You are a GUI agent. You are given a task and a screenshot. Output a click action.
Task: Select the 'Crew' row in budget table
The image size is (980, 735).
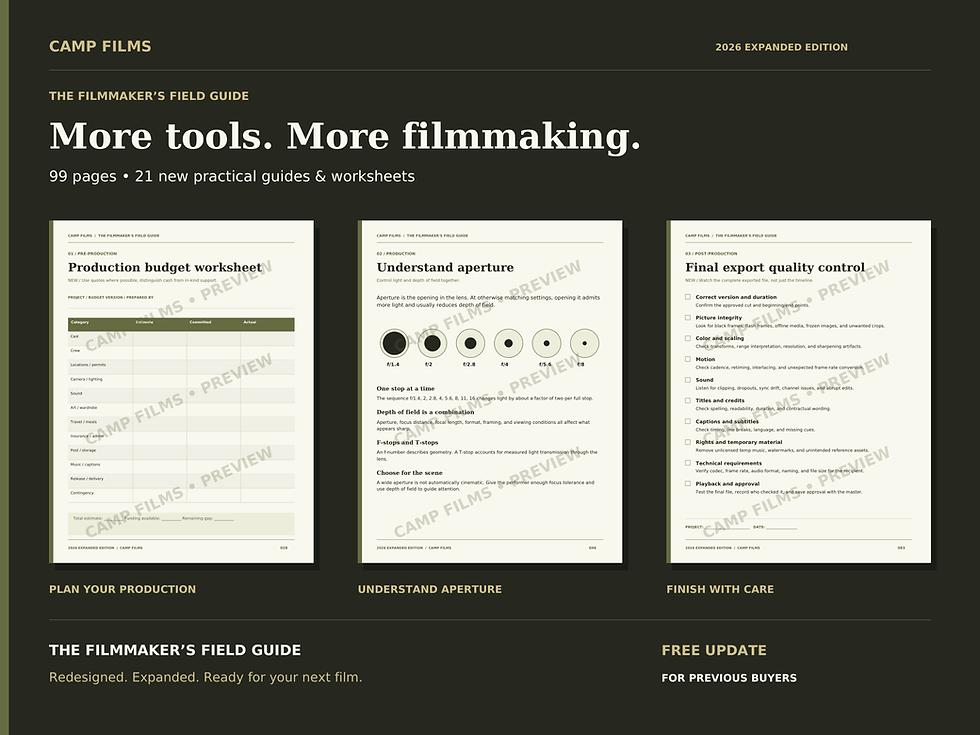click(x=181, y=352)
